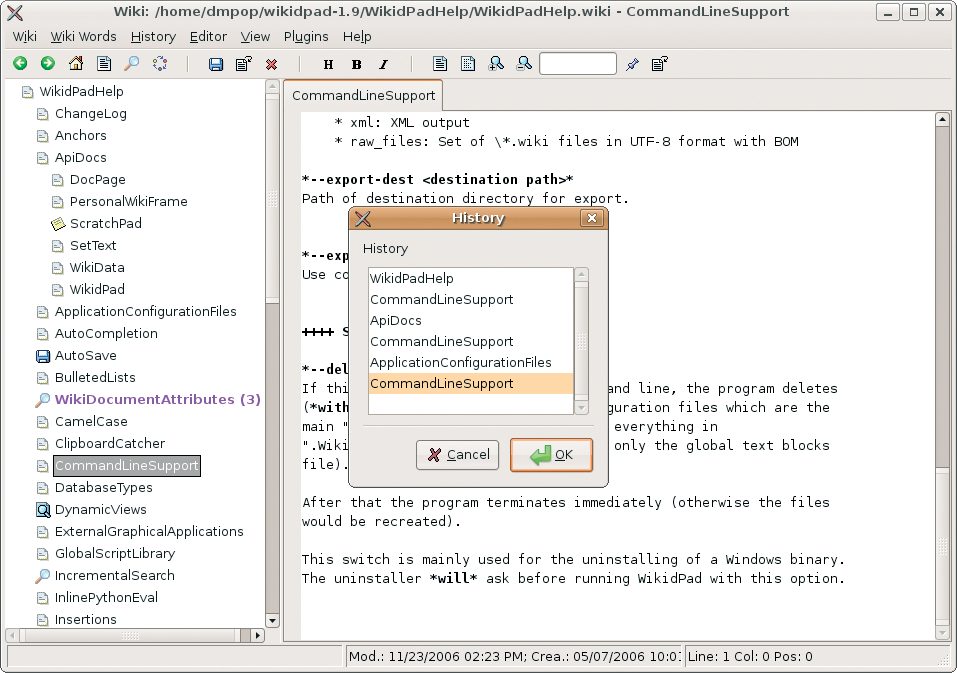Select WikiData in the tree

[97, 268]
